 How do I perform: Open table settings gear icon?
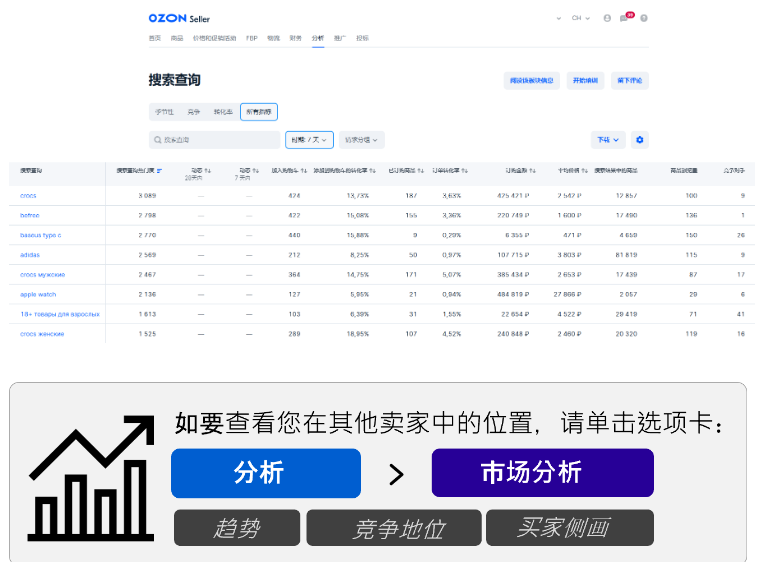[x=639, y=140]
